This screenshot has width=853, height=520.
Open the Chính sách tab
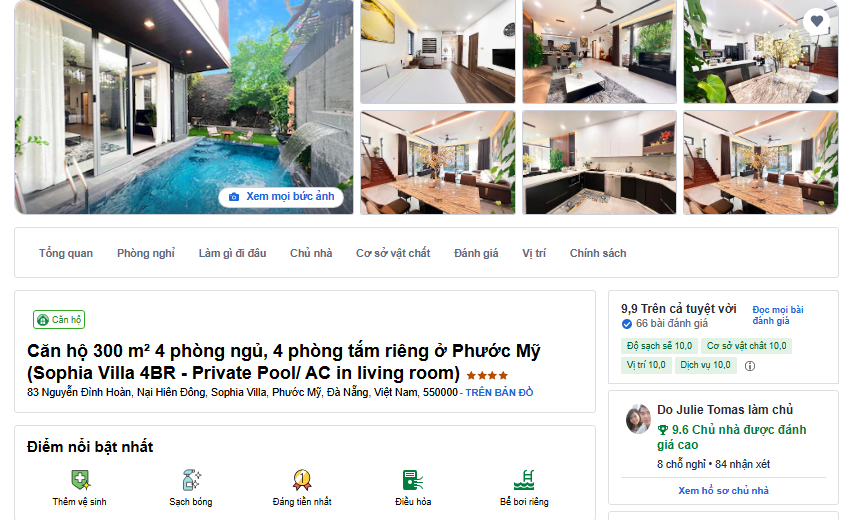pyautogui.click(x=598, y=253)
